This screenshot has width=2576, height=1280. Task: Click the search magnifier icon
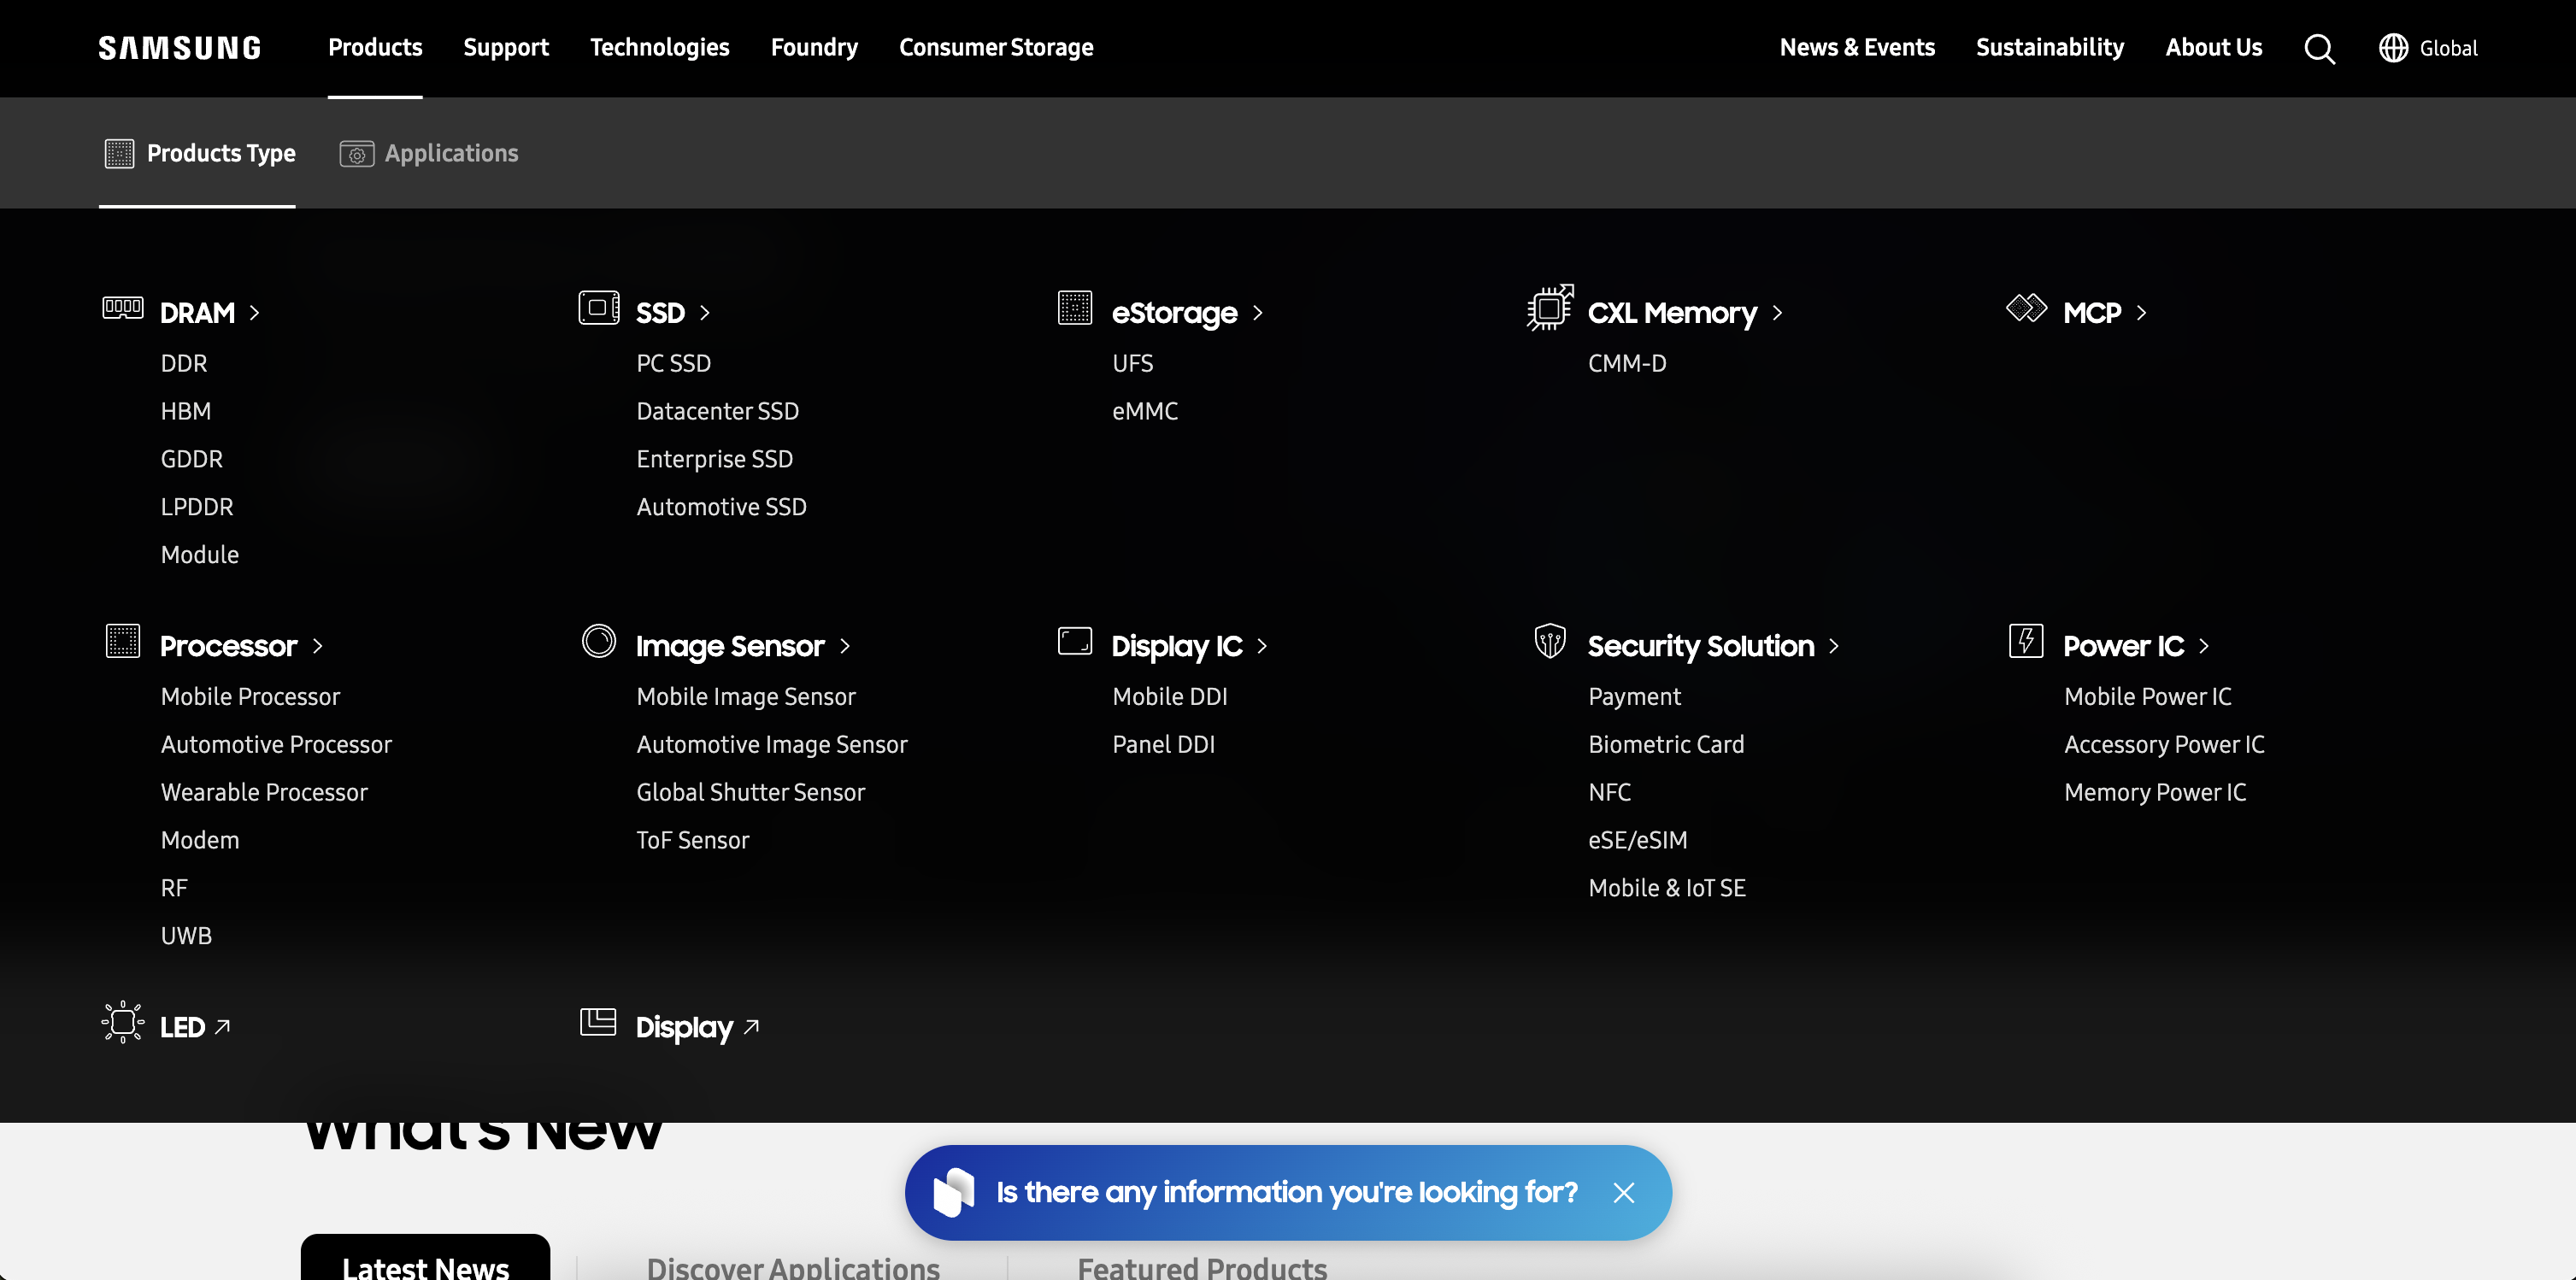(2319, 48)
